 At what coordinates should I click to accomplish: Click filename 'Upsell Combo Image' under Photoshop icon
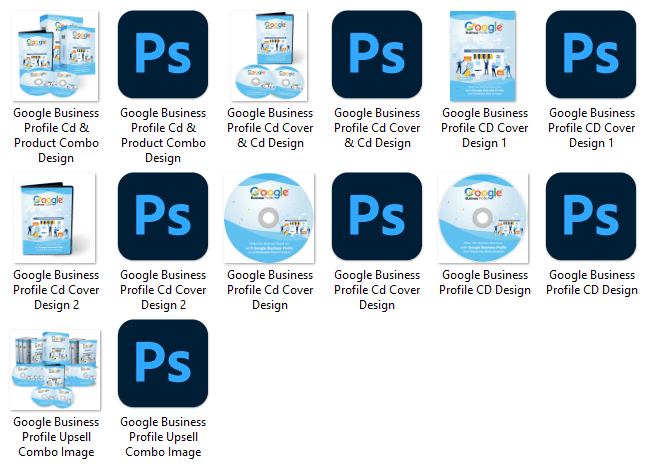pyautogui.click(x=163, y=437)
